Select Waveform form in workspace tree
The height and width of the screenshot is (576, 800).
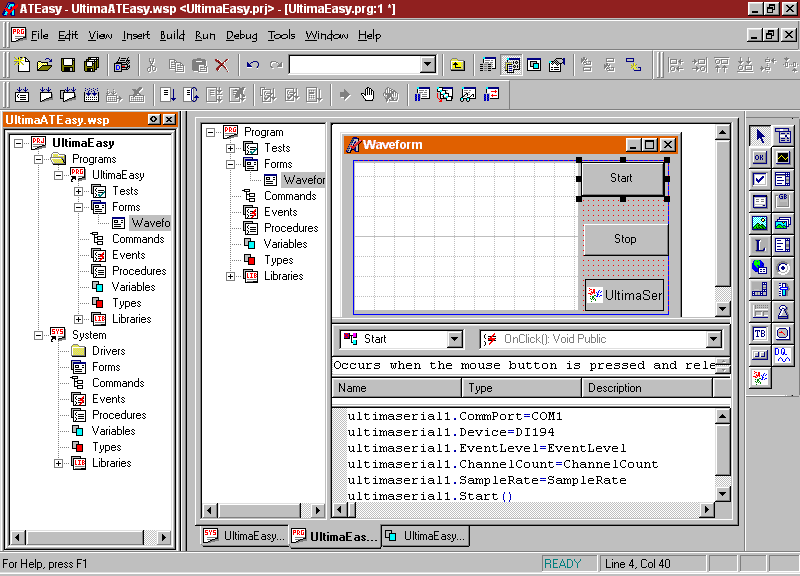pyautogui.click(x=151, y=223)
